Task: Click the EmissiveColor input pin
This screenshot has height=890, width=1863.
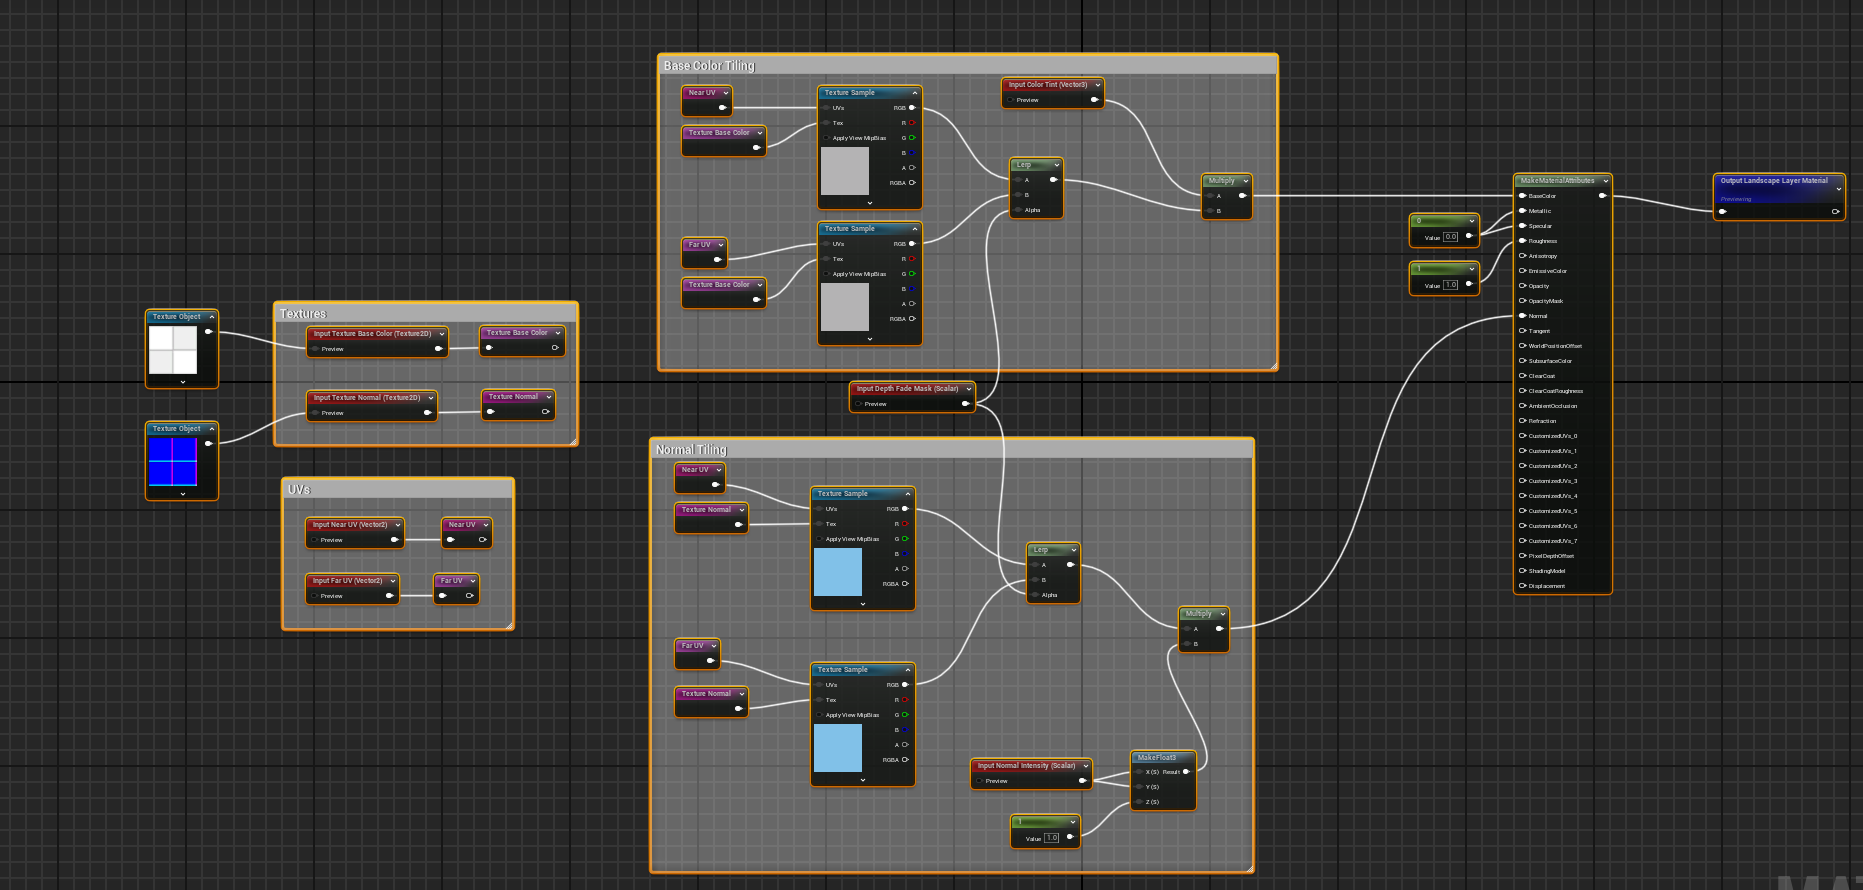Action: point(1522,271)
